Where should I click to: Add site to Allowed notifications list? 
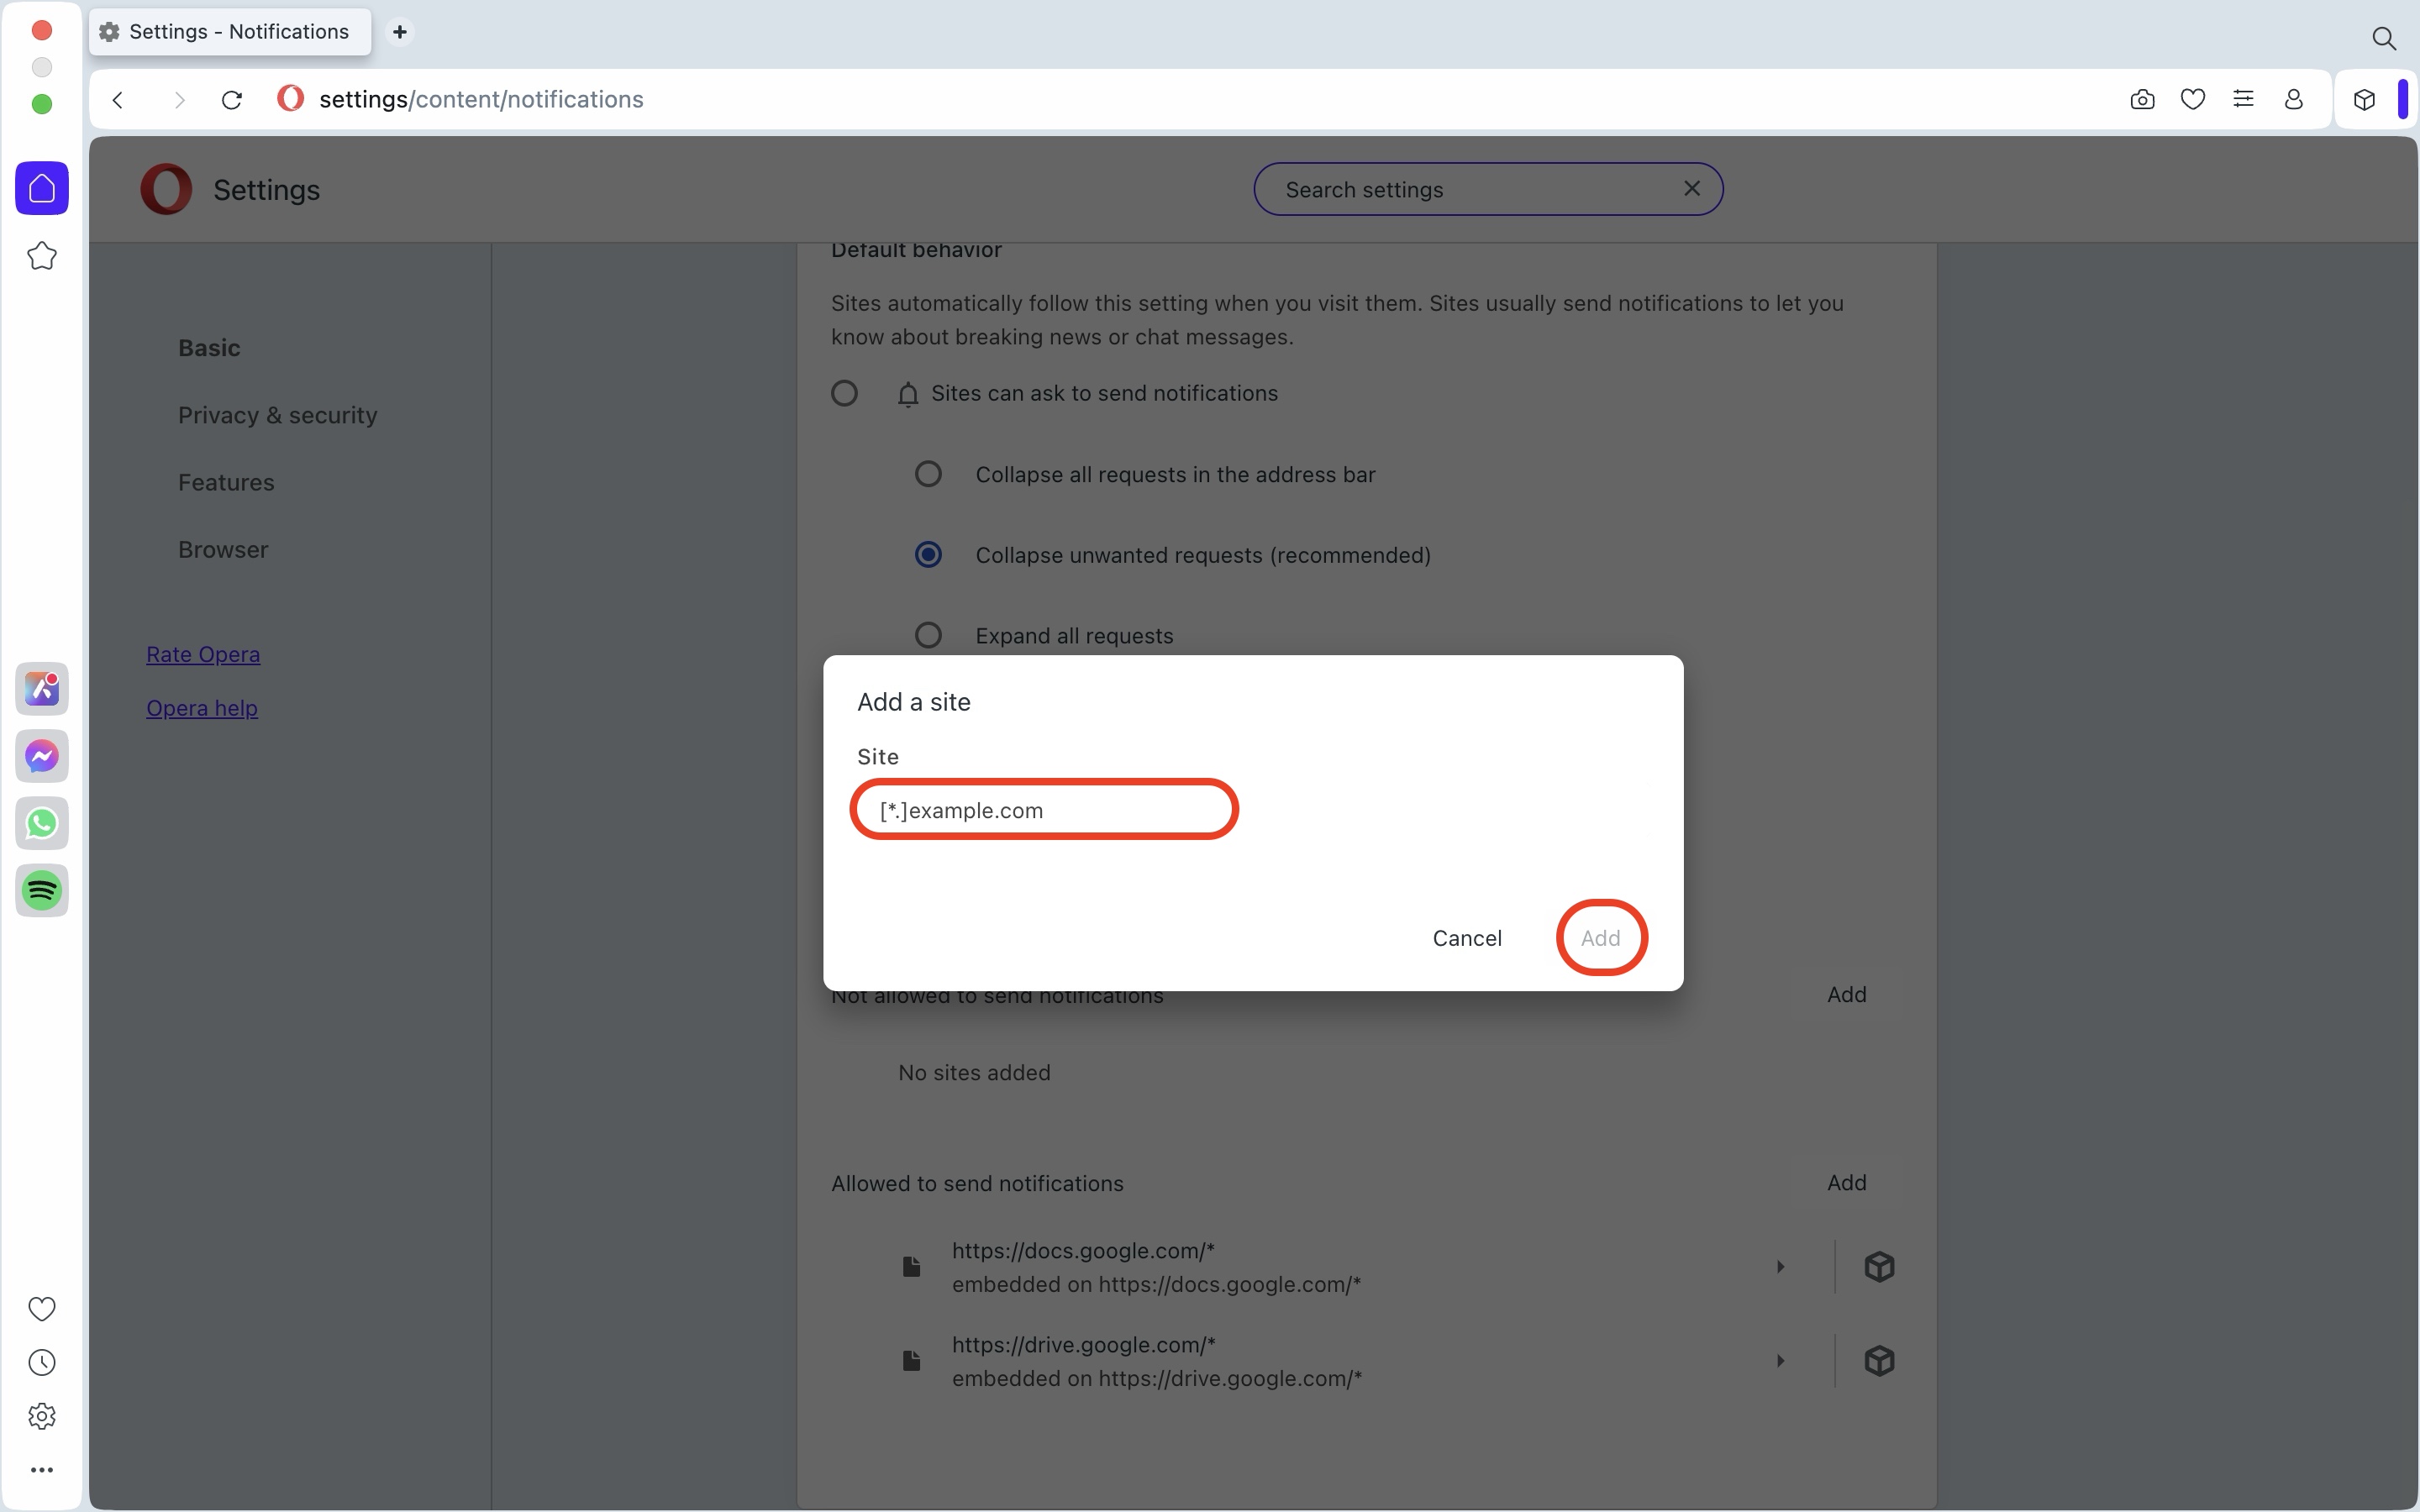pyautogui.click(x=1846, y=1183)
